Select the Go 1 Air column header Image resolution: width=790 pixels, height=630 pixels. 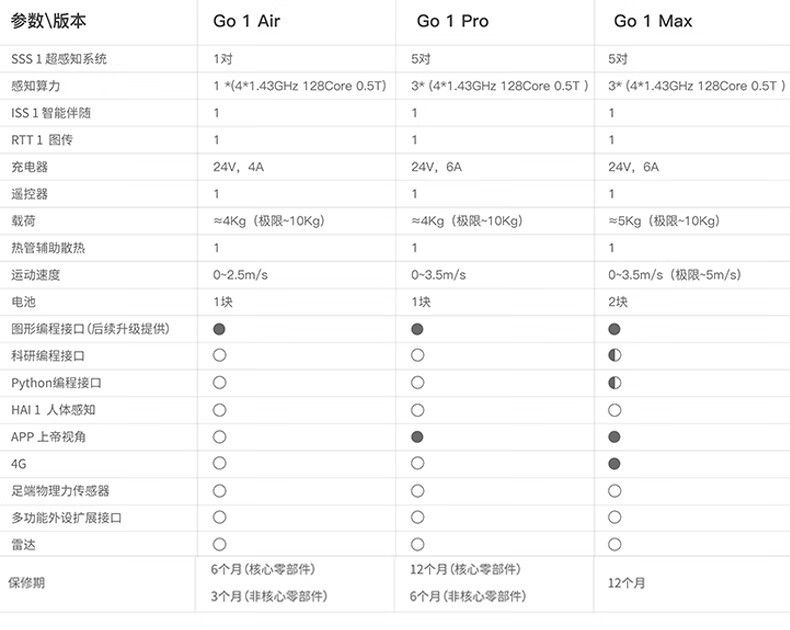pyautogui.click(x=254, y=21)
